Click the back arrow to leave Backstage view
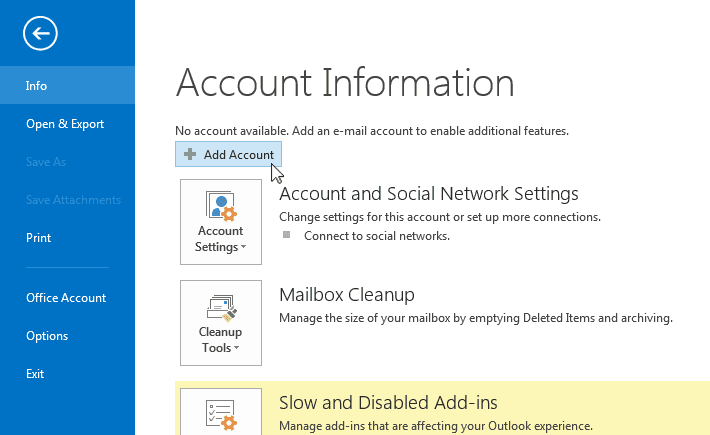Screen dimensions: 710x435 (x=40, y=33)
